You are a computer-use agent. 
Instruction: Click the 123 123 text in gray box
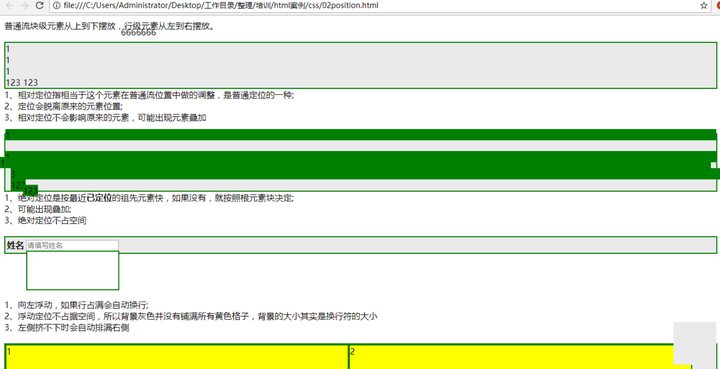pos(22,83)
